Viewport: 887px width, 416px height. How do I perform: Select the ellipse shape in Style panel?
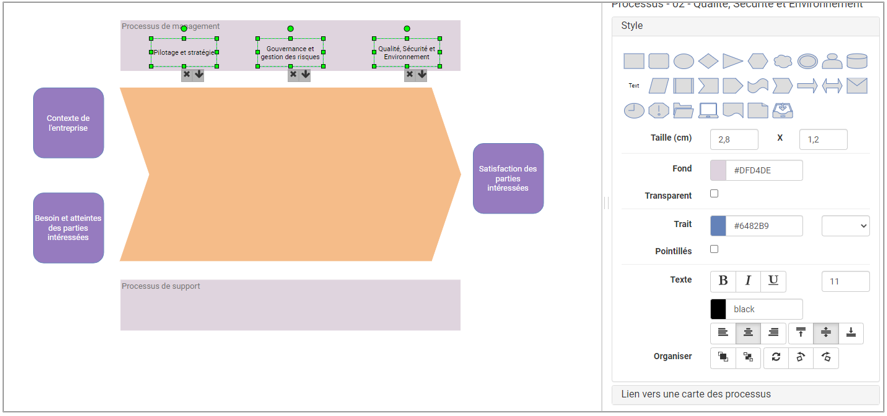click(683, 61)
